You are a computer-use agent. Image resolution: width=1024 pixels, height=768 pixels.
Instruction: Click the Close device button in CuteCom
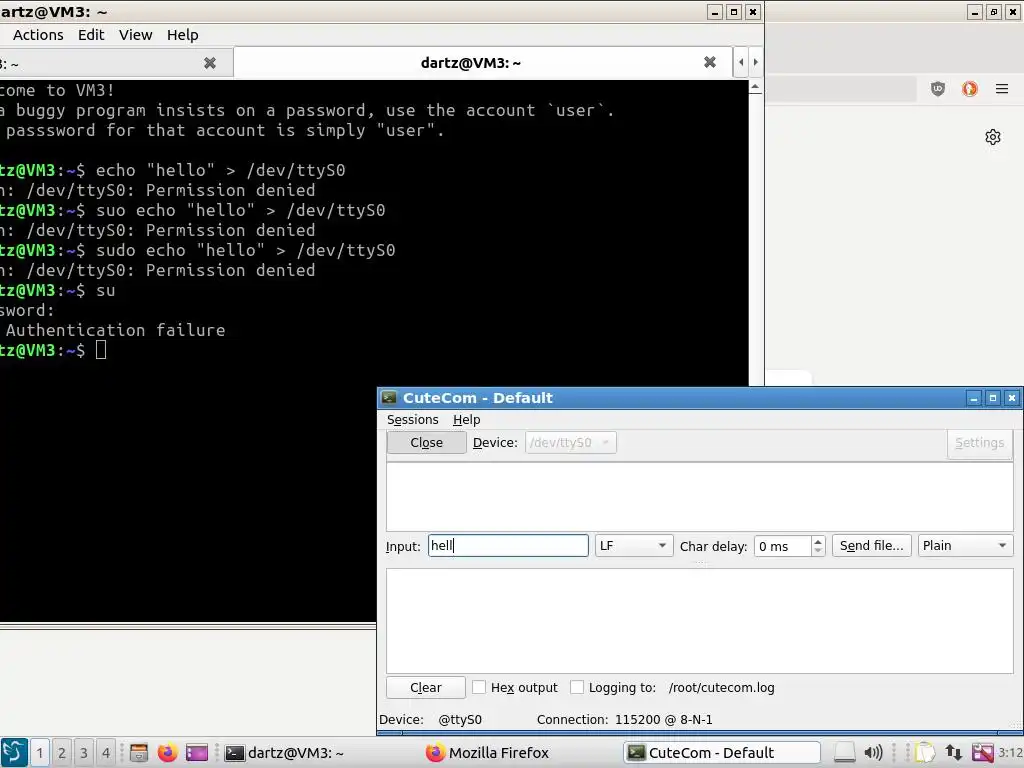click(426, 442)
